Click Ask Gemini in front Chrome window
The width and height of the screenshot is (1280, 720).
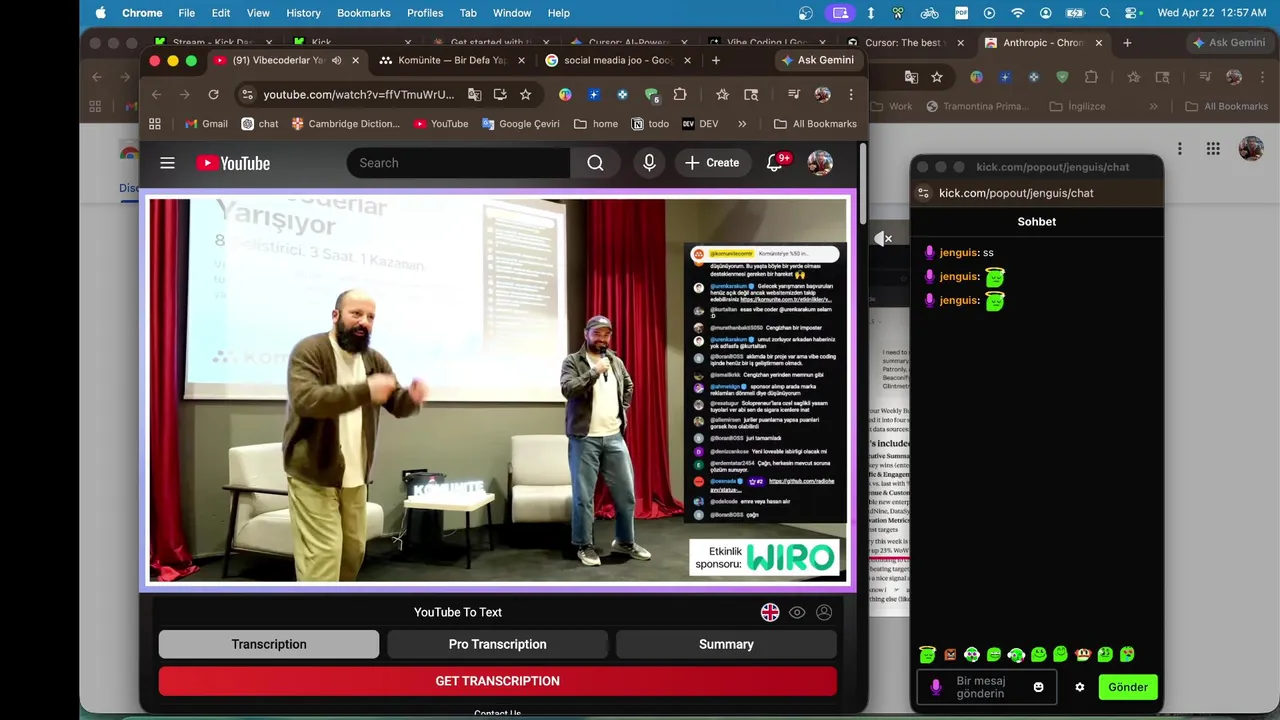point(818,60)
